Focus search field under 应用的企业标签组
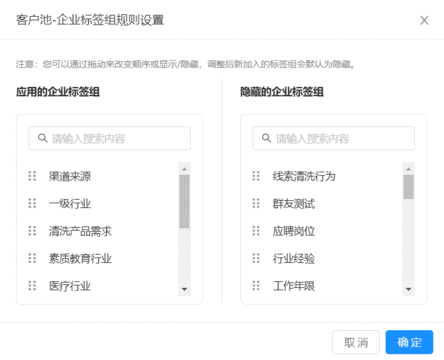The height and width of the screenshot is (360, 444). tap(110, 138)
